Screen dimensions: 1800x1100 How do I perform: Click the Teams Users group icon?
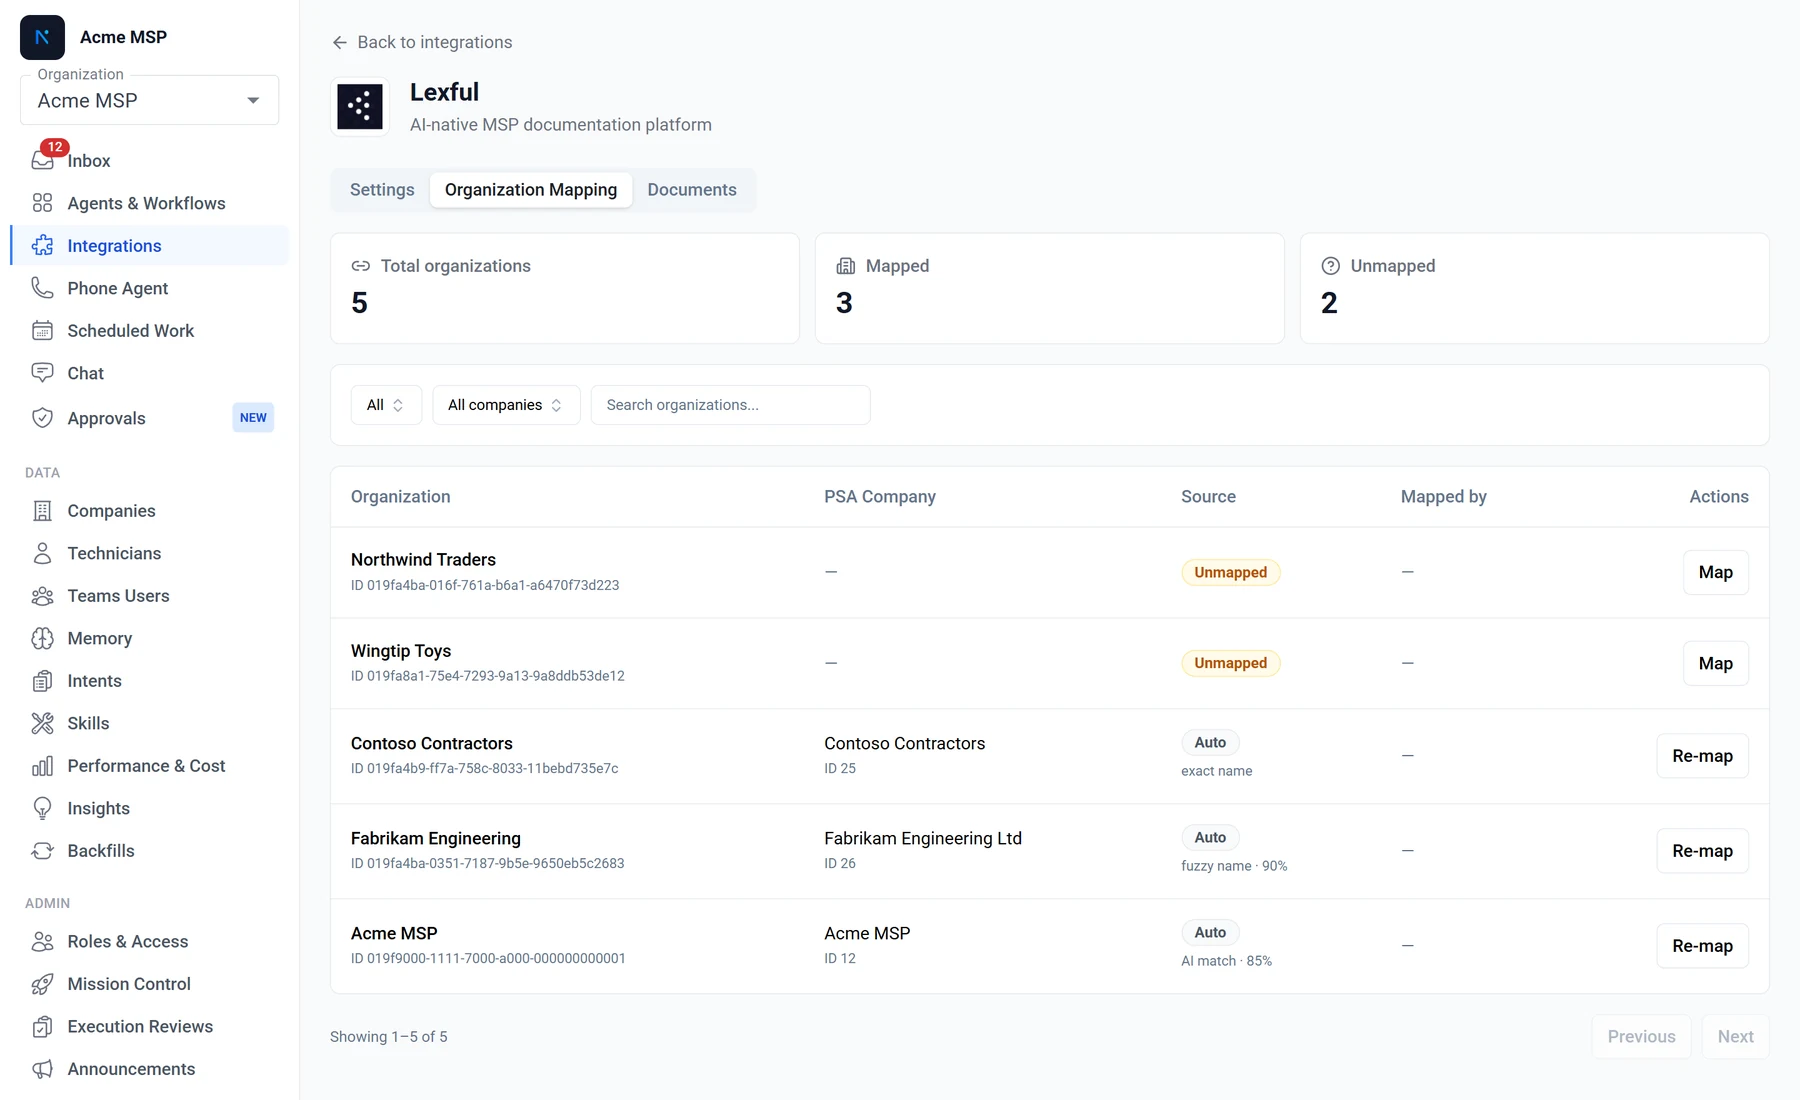point(42,596)
